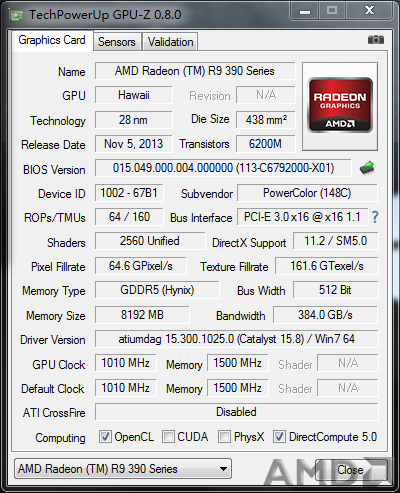This screenshot has height=493, width=400.
Task: Click the Driver Version field
Action: click(x=236, y=339)
